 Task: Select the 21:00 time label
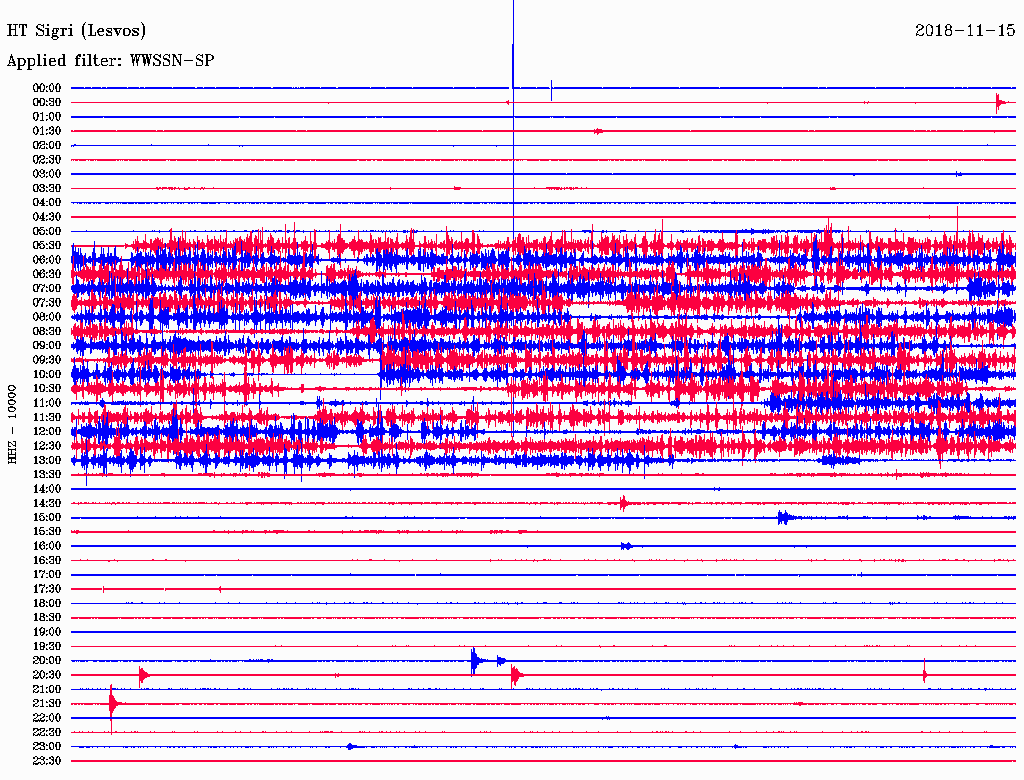47,690
